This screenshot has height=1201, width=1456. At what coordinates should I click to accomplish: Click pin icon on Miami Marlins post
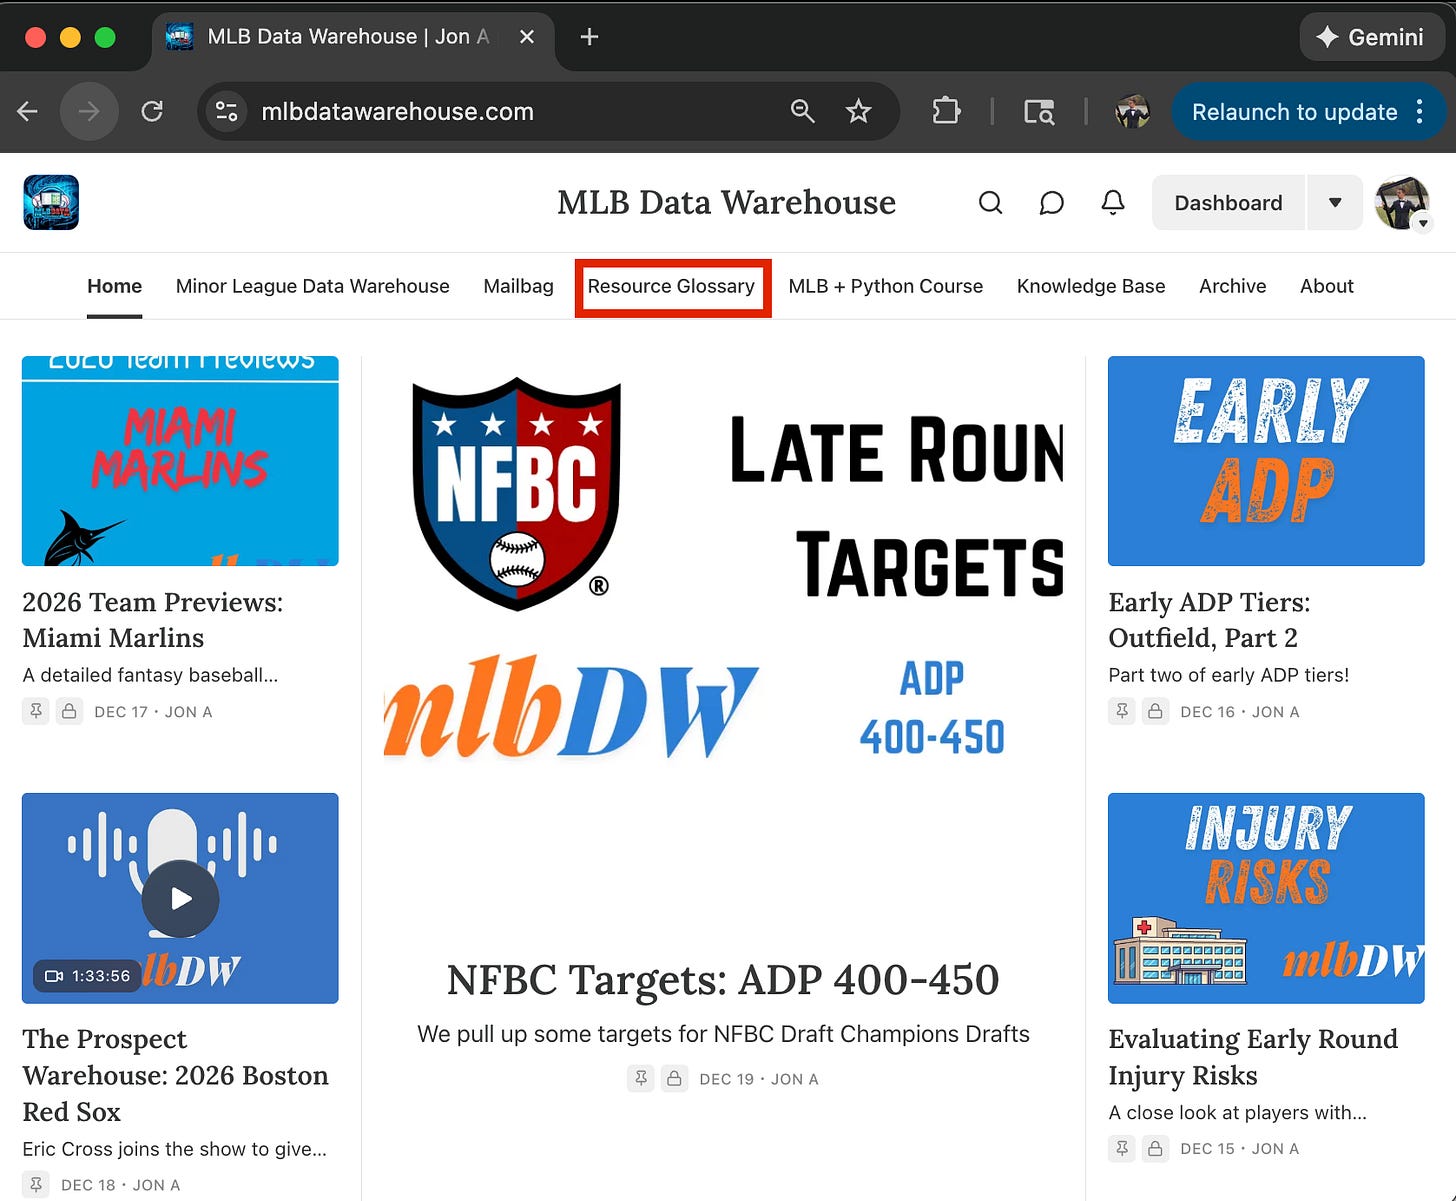36,711
